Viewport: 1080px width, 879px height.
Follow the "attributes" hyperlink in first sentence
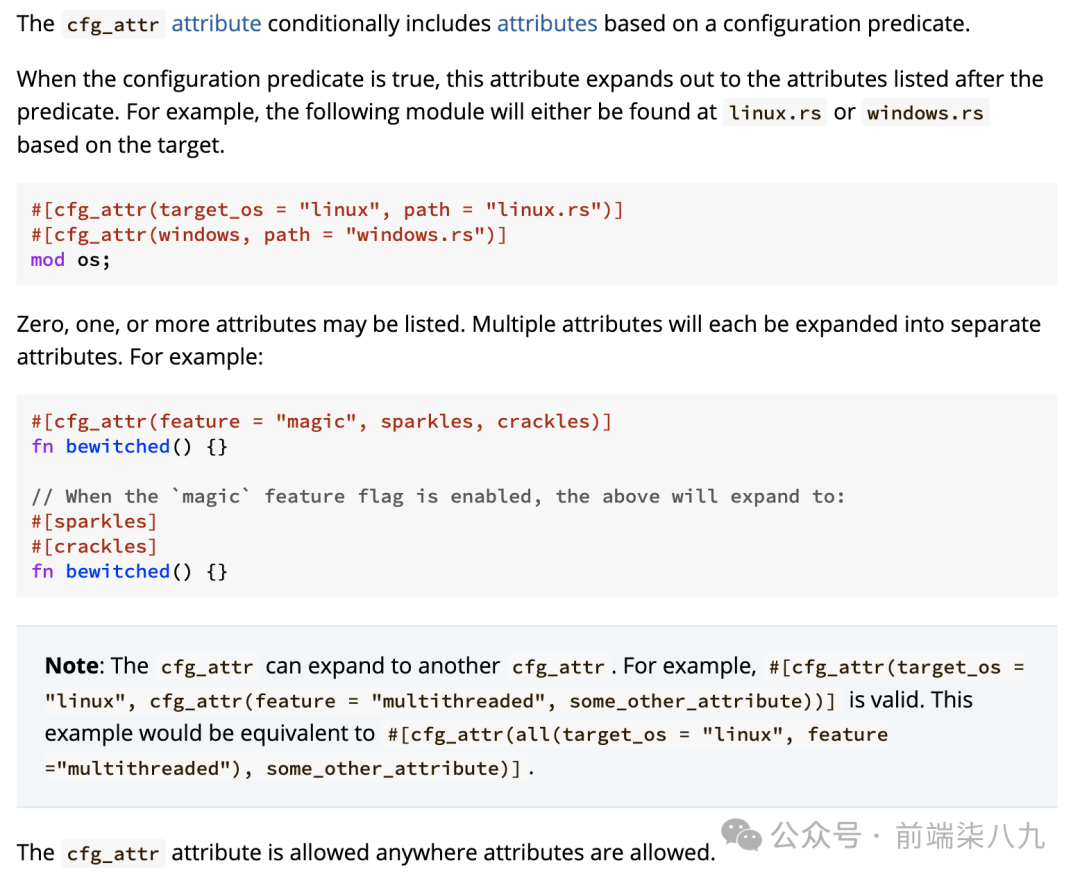(547, 23)
